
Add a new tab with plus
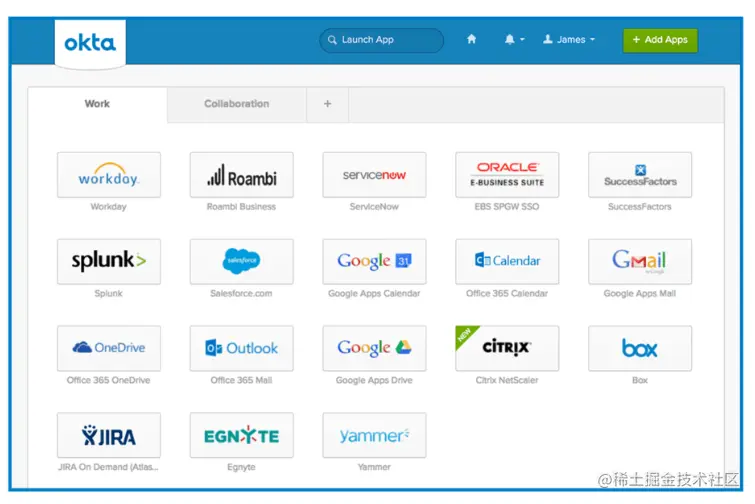point(327,104)
